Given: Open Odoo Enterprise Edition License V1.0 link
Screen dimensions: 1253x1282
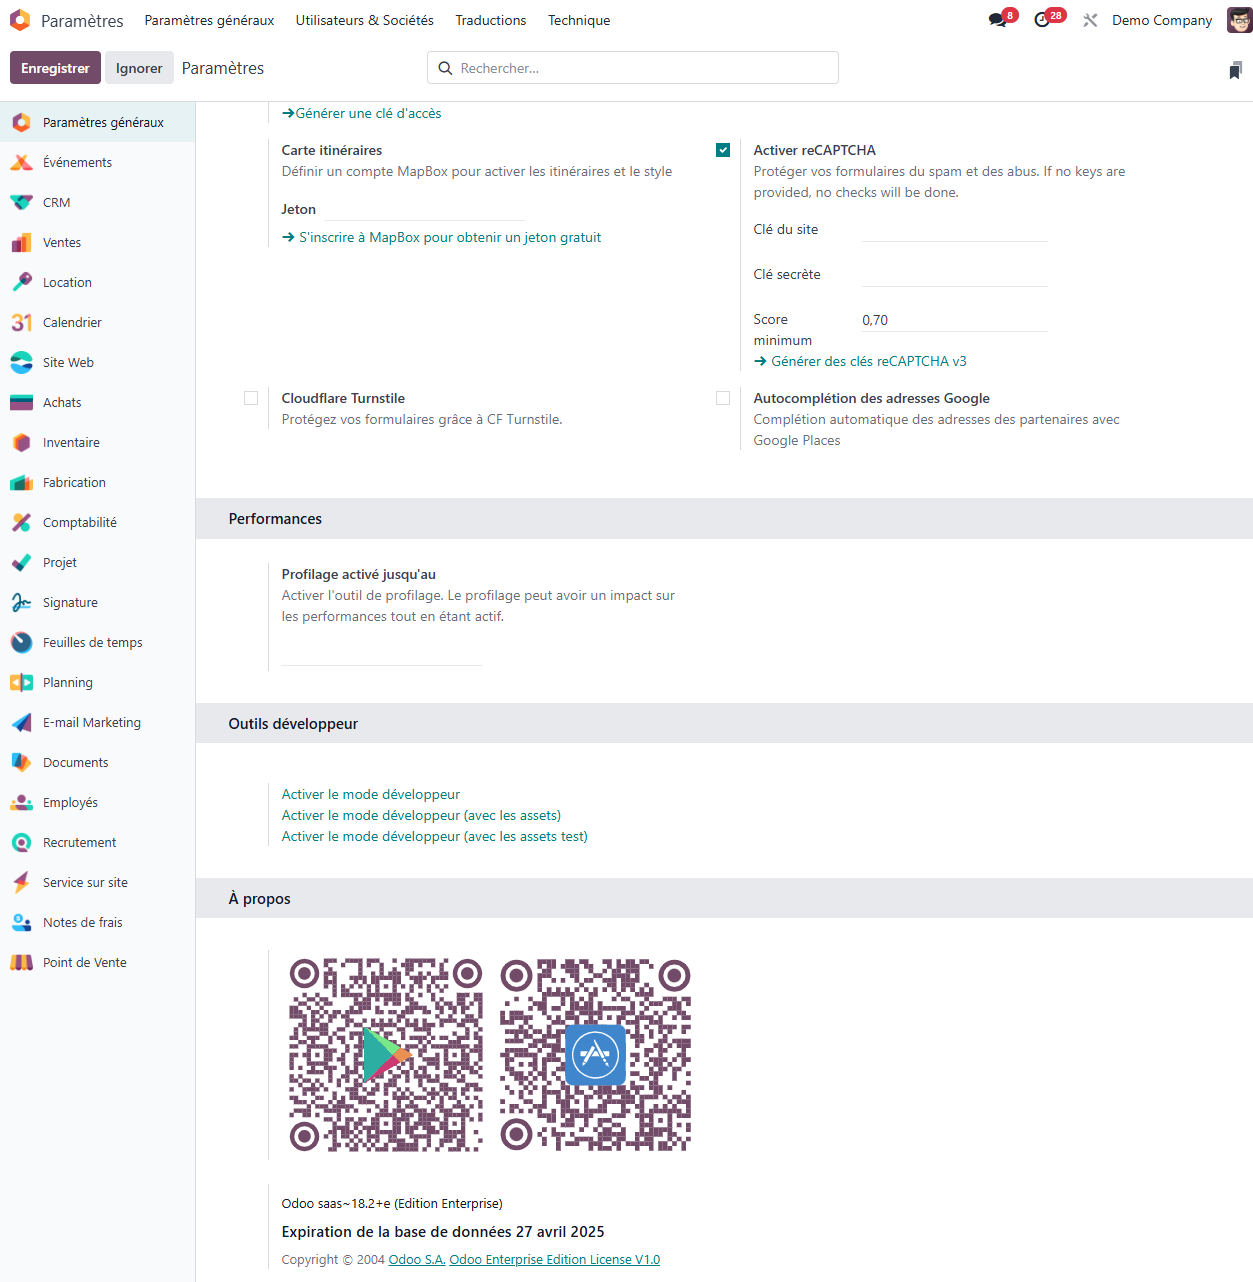Looking at the screenshot, I should [x=555, y=1259].
